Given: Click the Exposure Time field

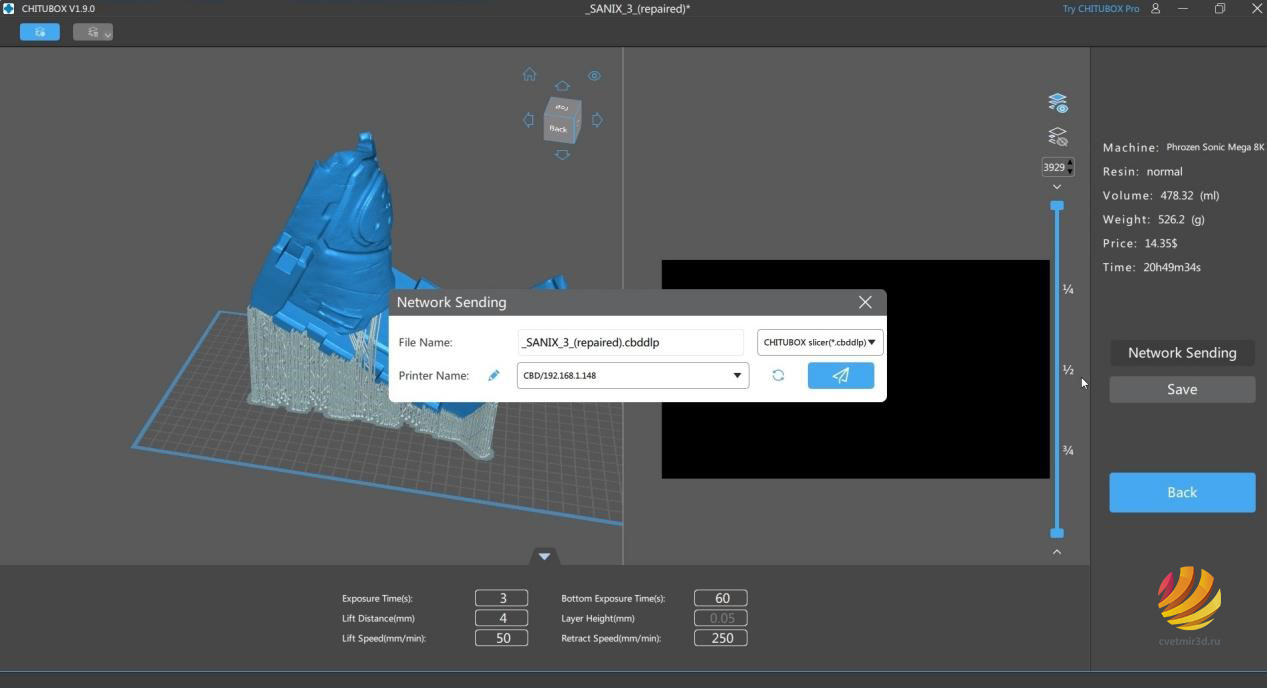Looking at the screenshot, I should pos(501,598).
